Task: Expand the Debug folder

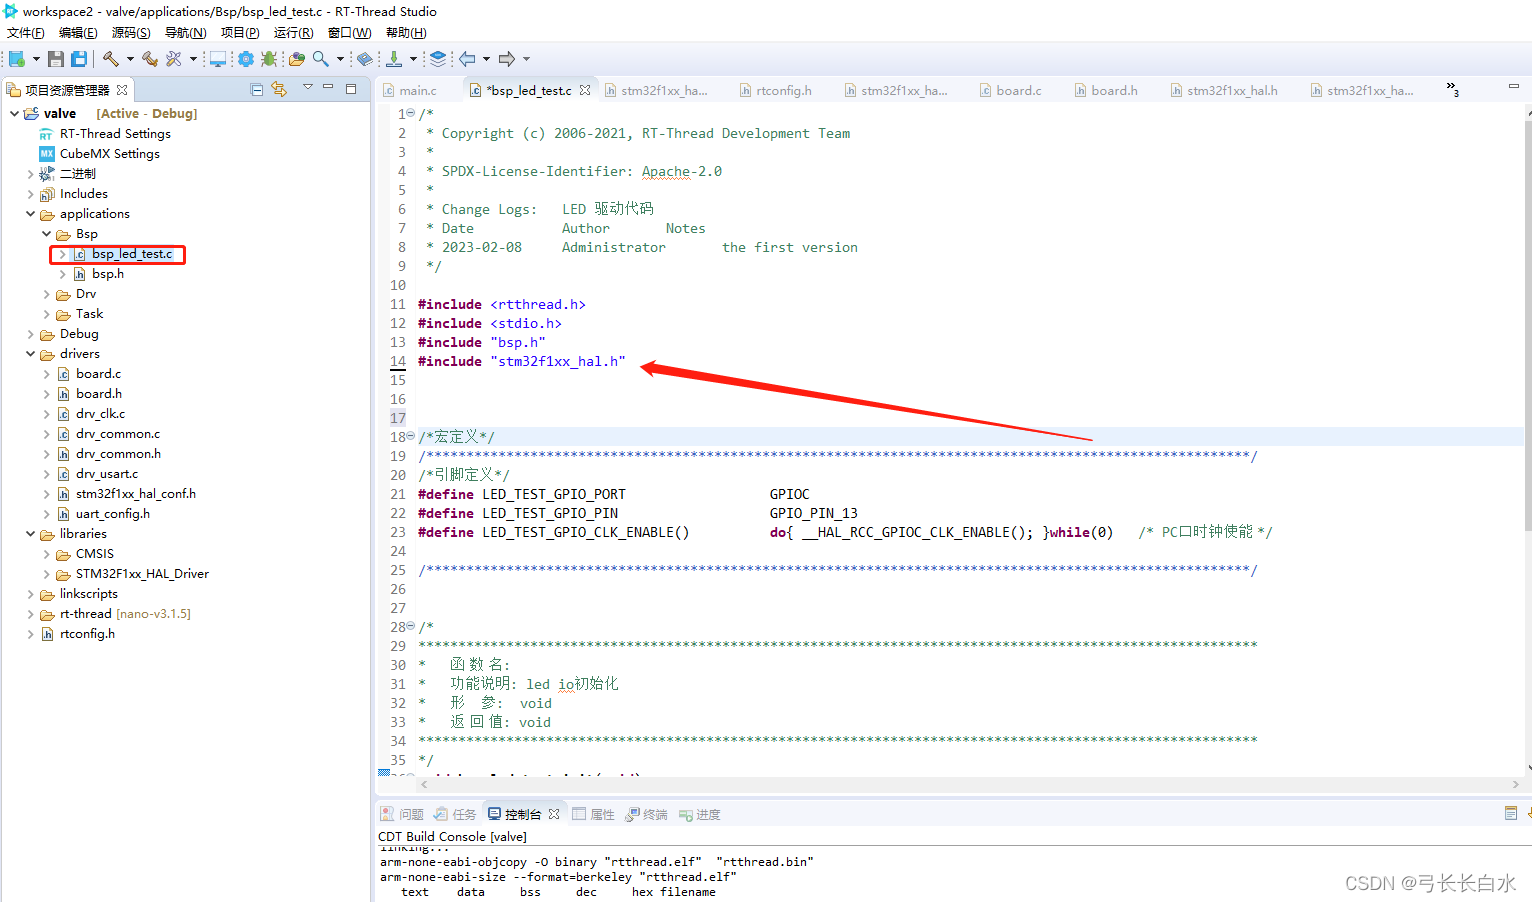Action: tap(30, 334)
